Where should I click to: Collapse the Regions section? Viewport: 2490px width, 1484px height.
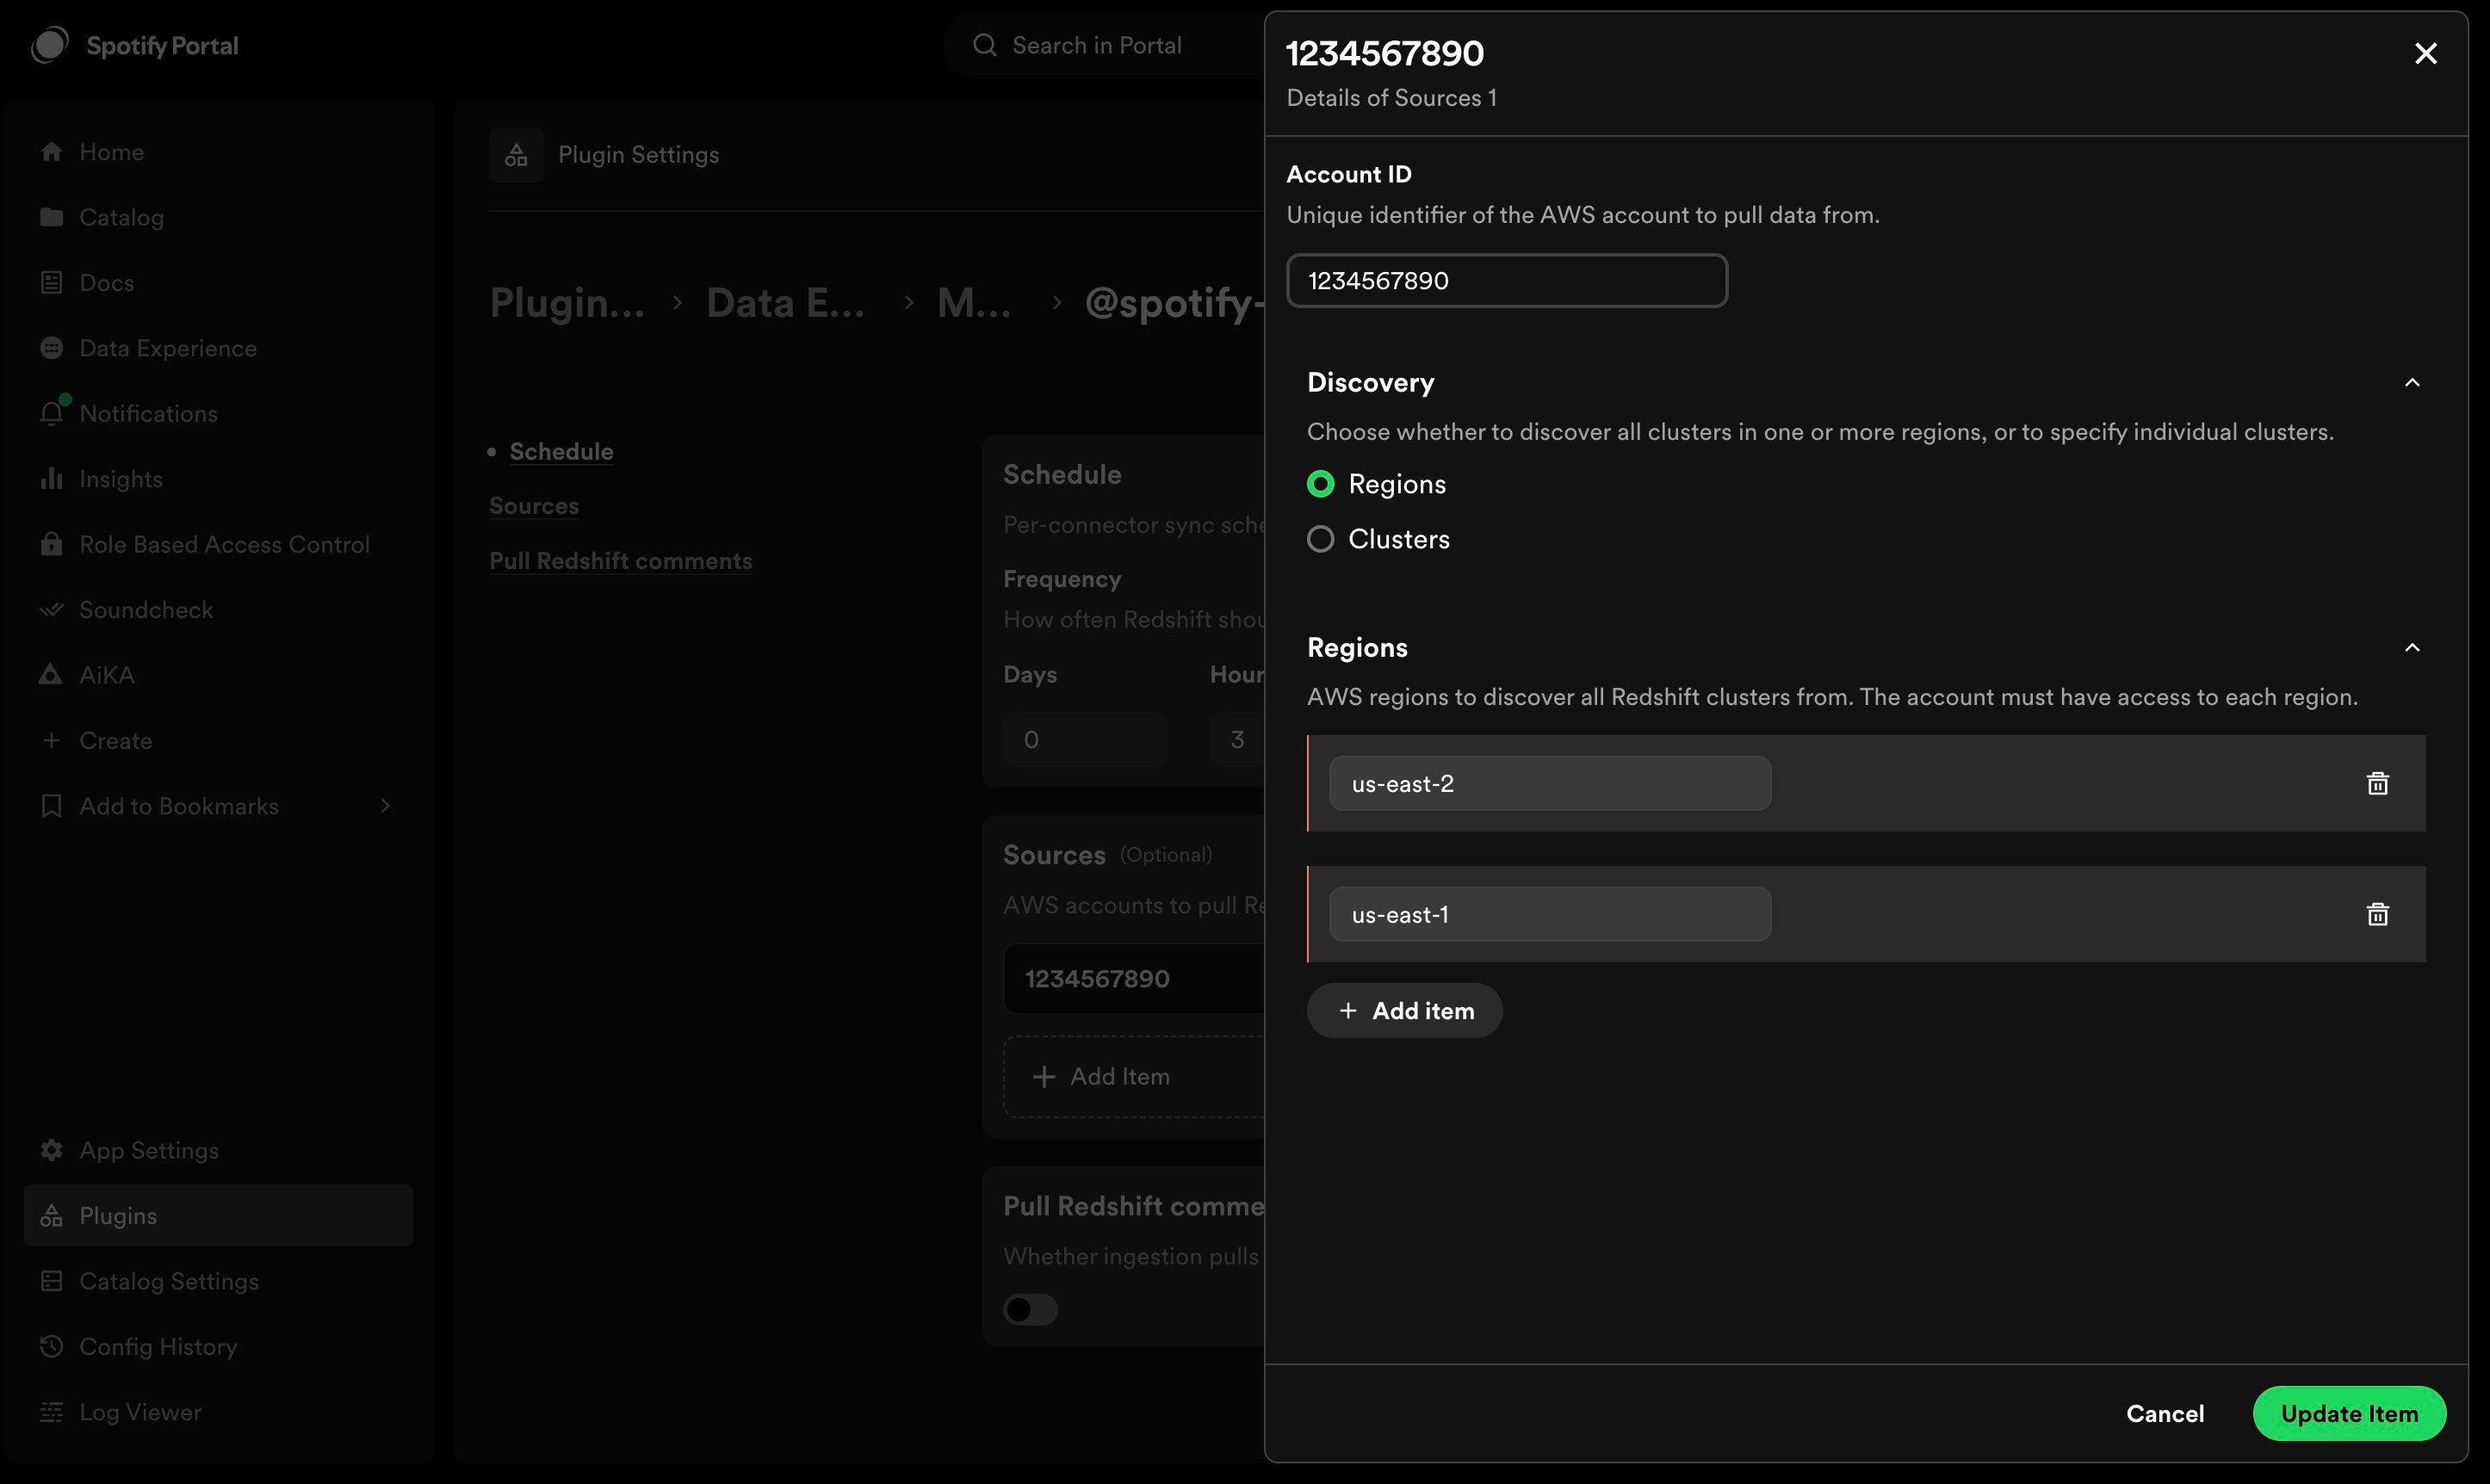[x=2412, y=648]
